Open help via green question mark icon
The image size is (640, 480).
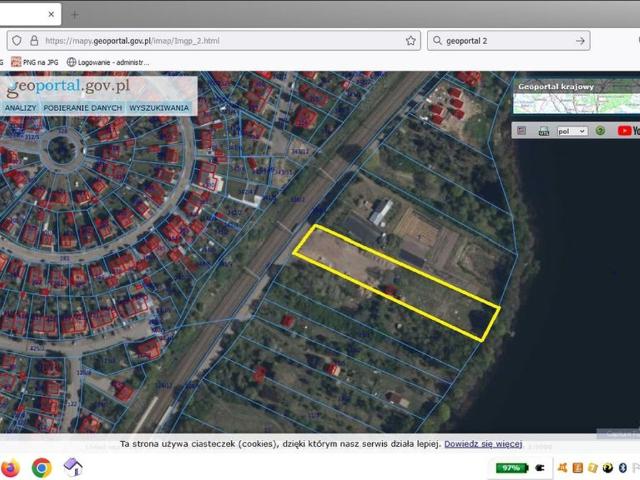pos(600,130)
